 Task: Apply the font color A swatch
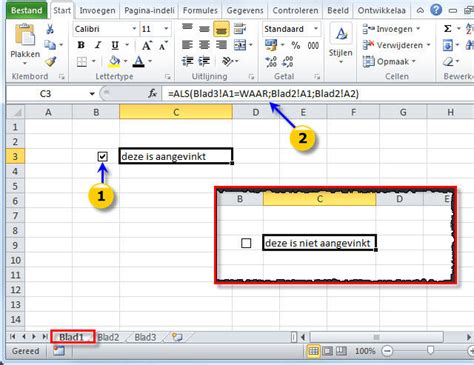[139, 61]
